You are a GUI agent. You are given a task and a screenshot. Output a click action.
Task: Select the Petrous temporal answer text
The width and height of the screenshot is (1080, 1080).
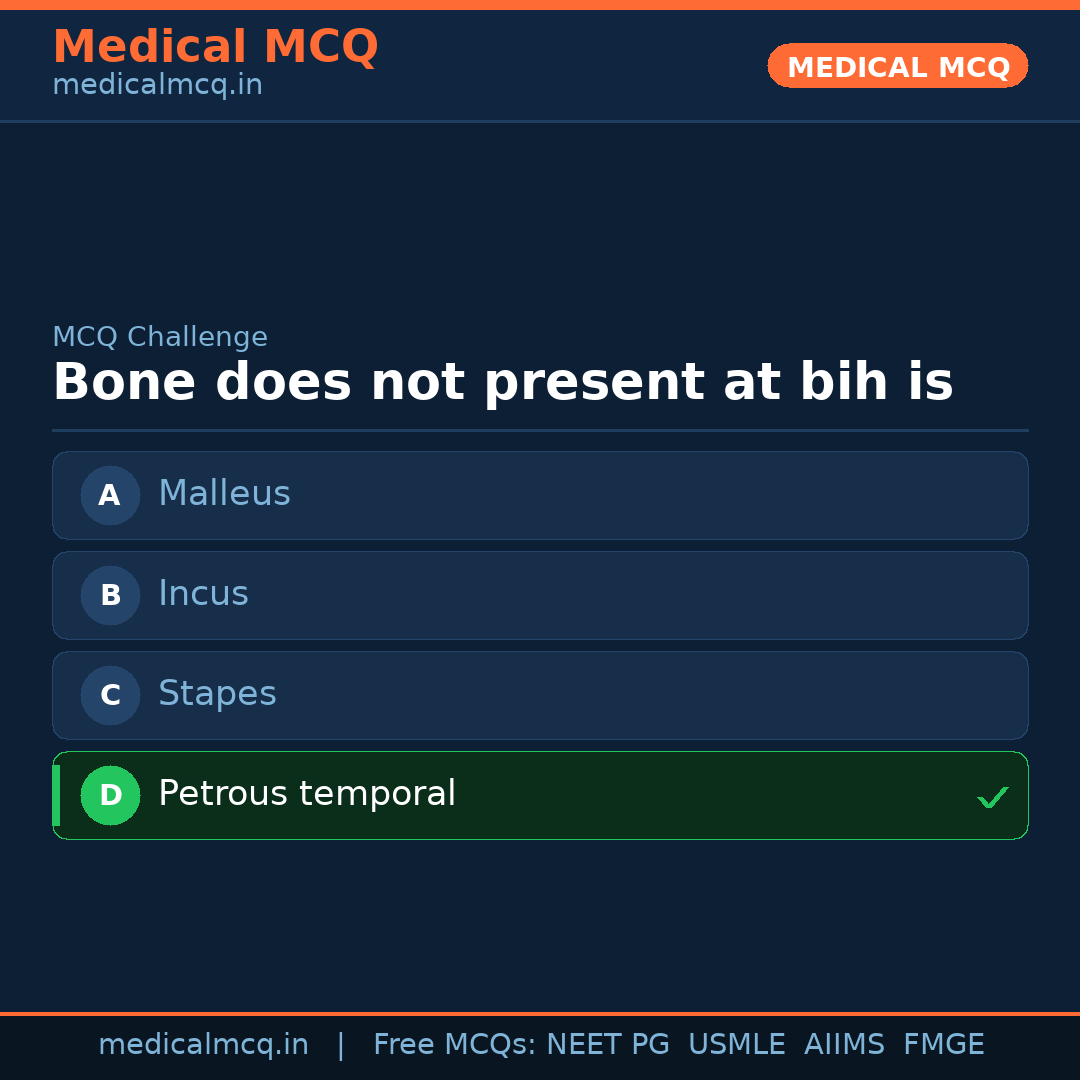[307, 794]
